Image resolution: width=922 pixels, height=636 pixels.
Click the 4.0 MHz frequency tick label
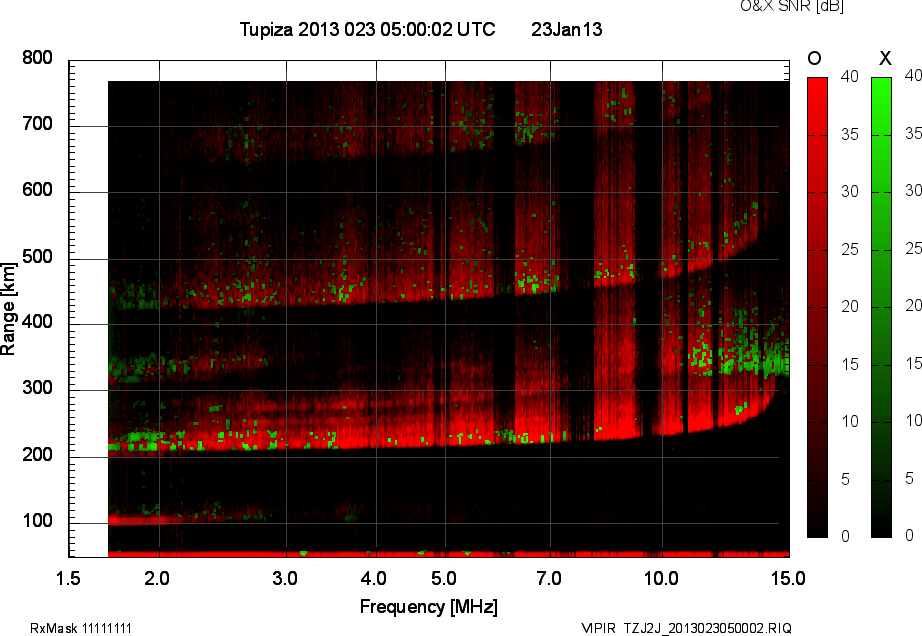[x=373, y=578]
